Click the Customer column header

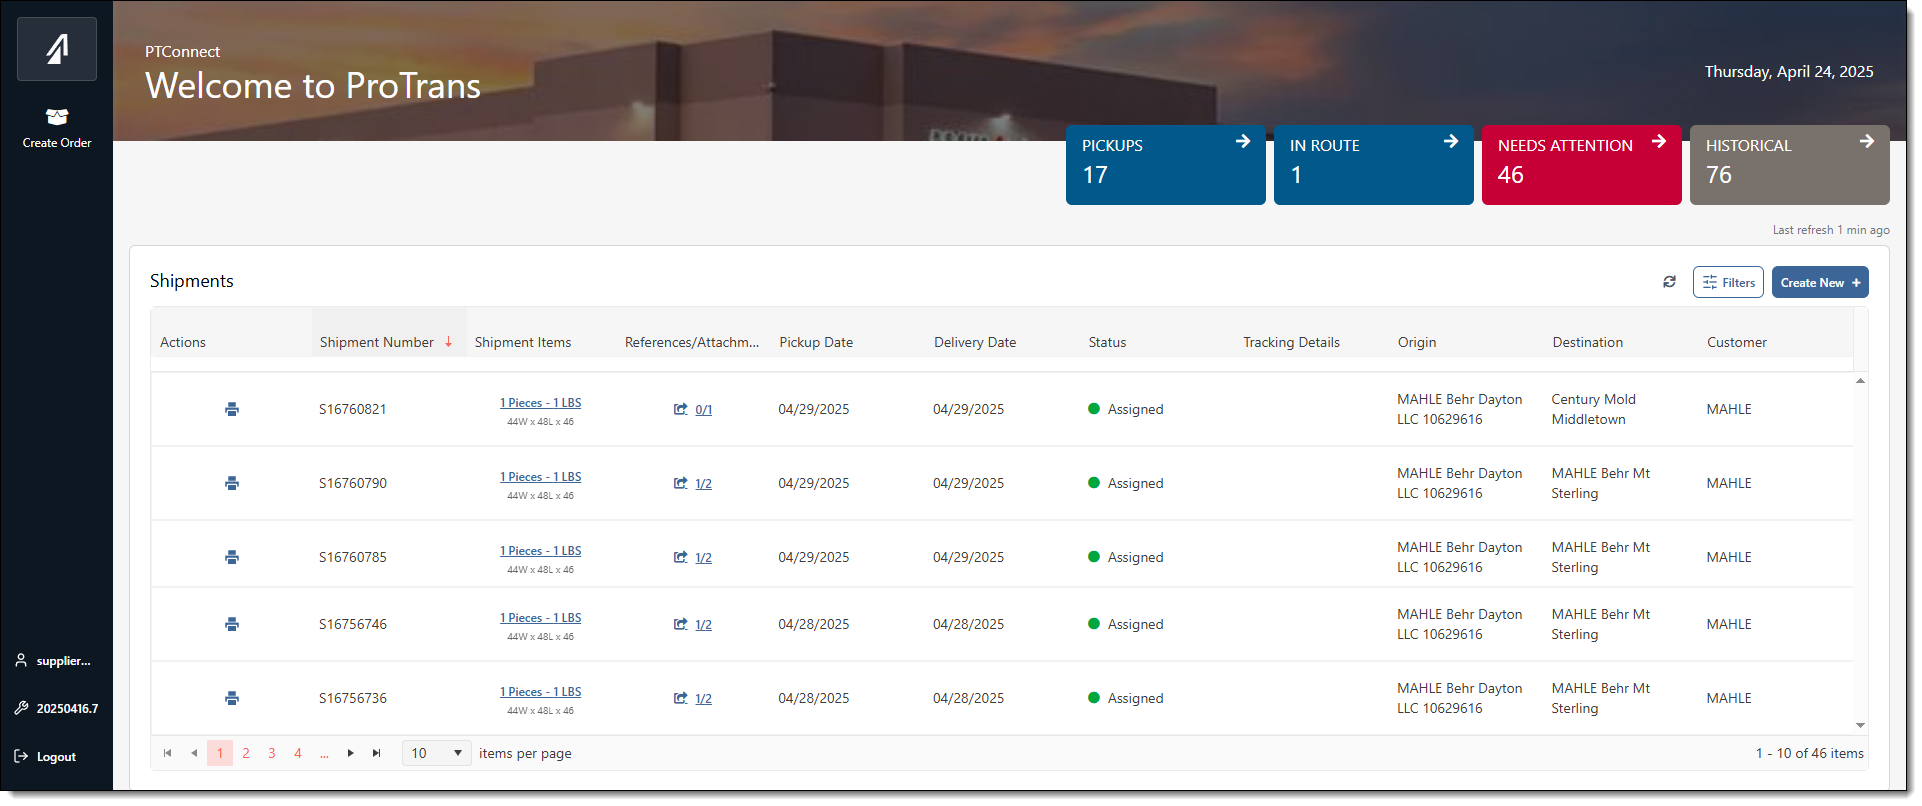tap(1737, 342)
